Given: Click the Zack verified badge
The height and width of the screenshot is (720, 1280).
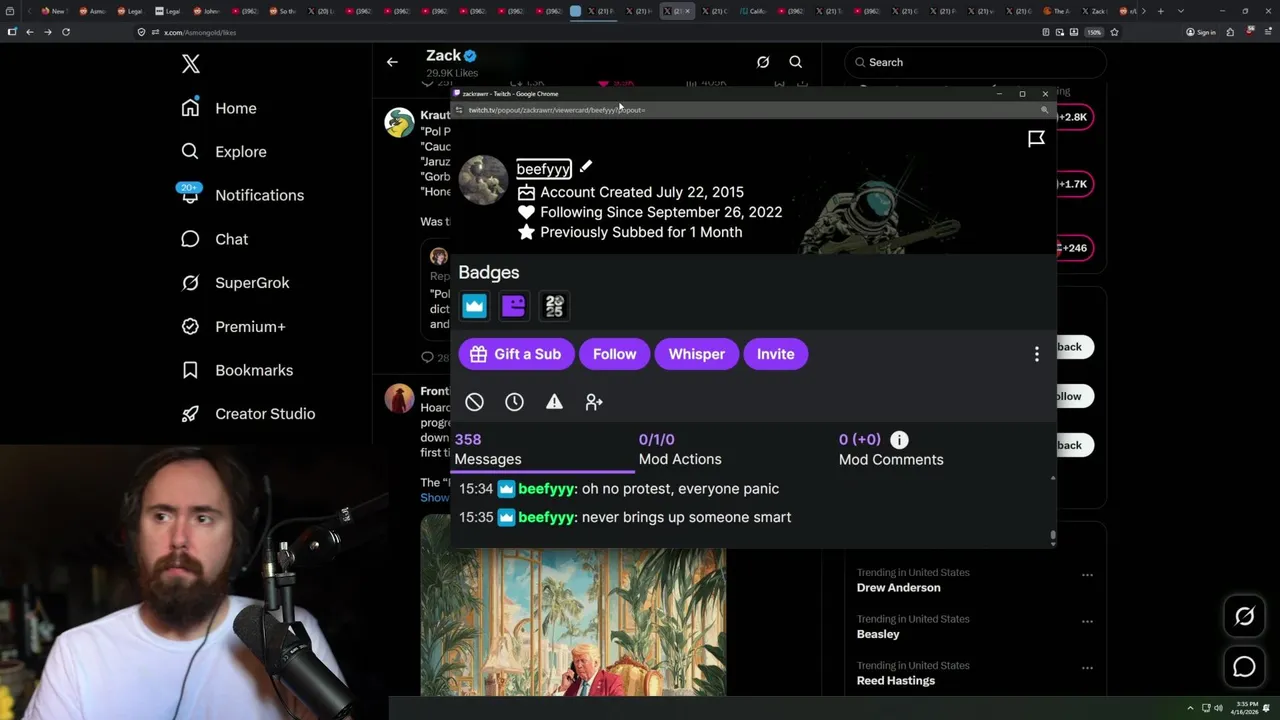Looking at the screenshot, I should 470,56.
